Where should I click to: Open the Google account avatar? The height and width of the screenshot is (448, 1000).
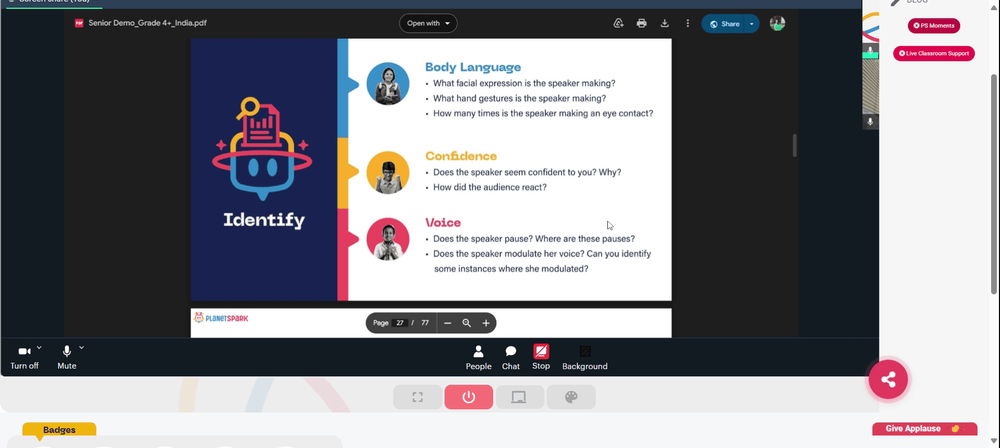click(x=777, y=24)
